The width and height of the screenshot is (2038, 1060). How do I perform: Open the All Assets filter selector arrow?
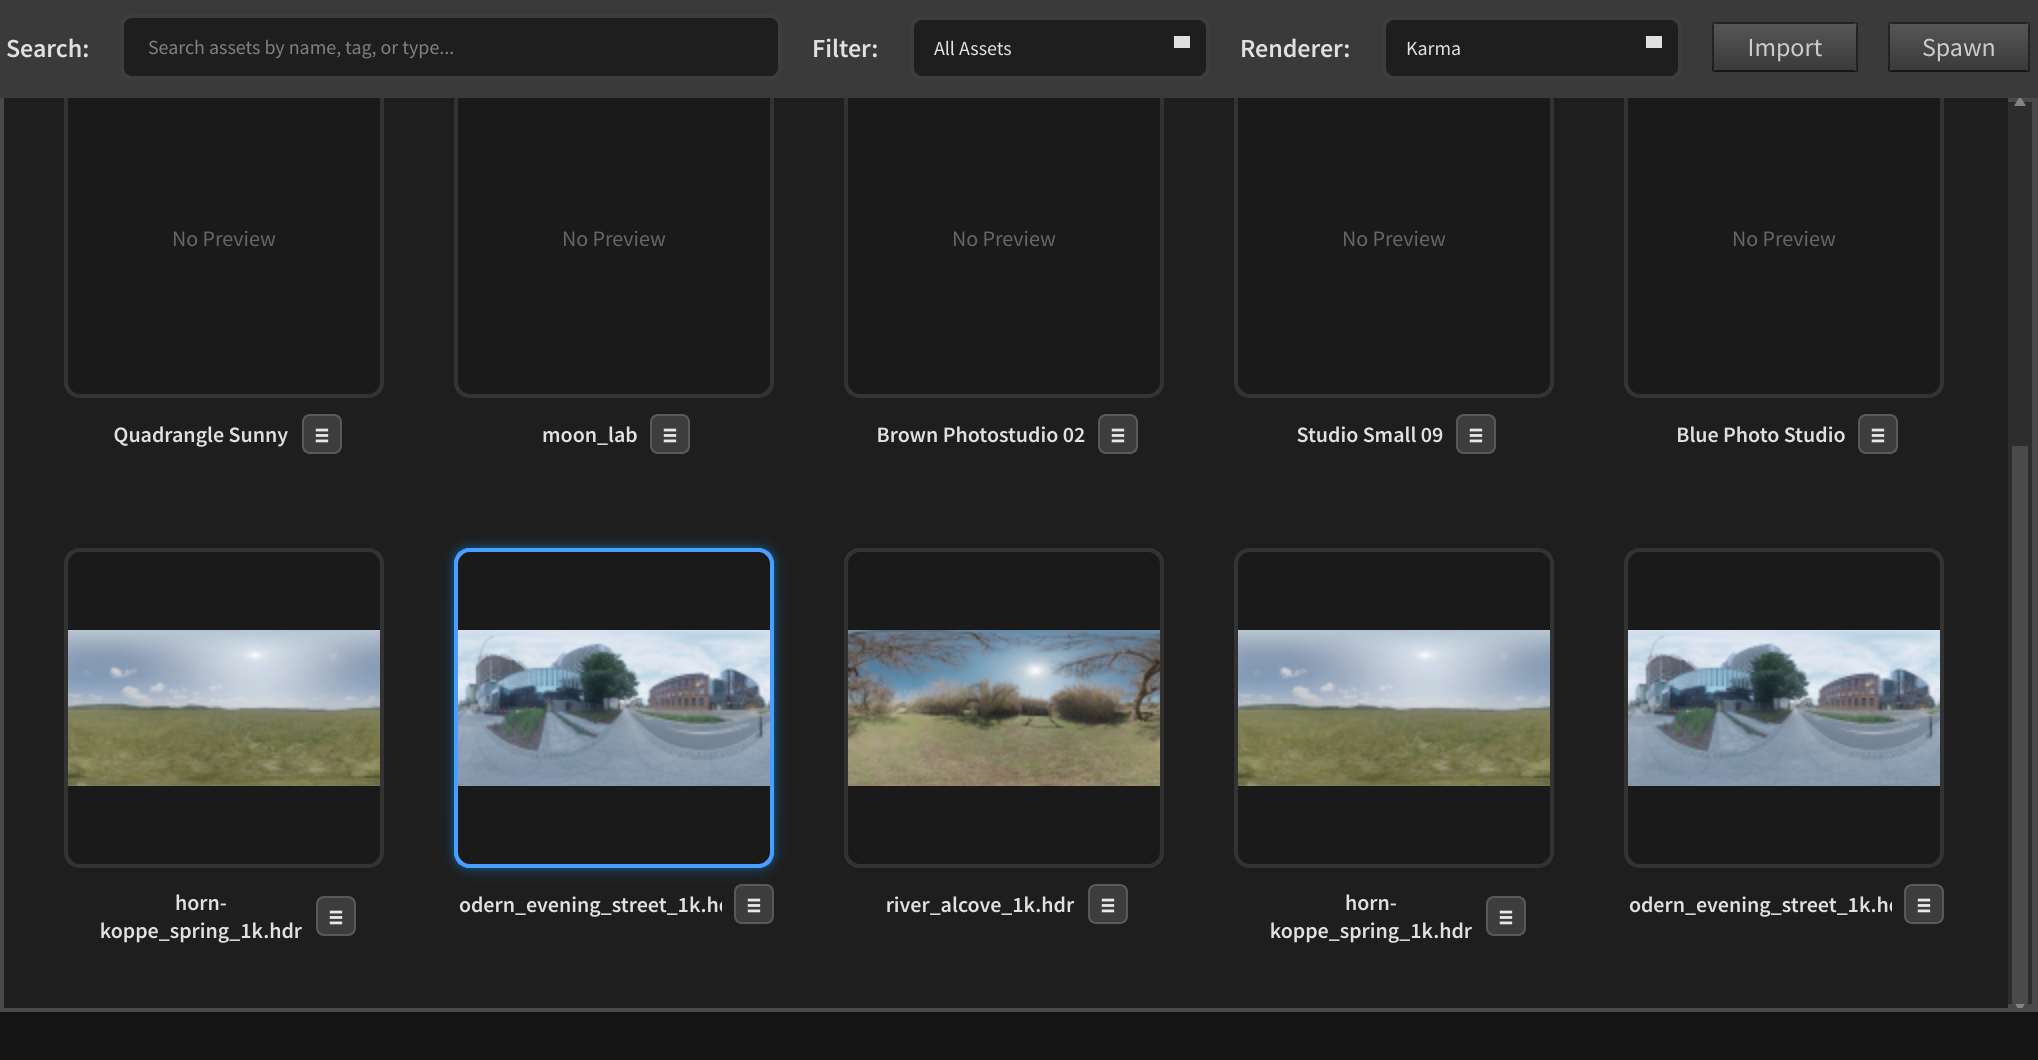(x=1180, y=42)
